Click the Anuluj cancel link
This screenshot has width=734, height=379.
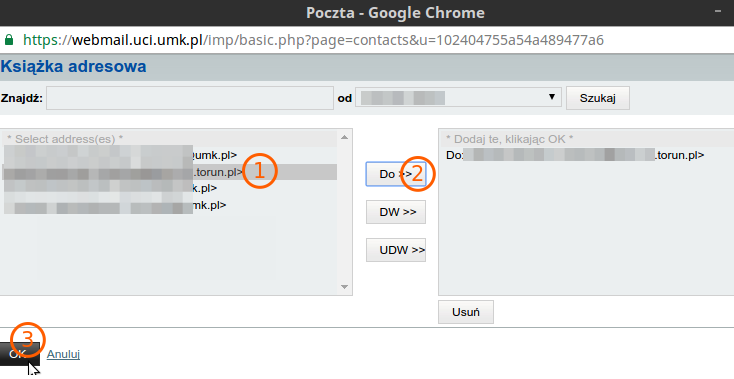[x=63, y=354]
